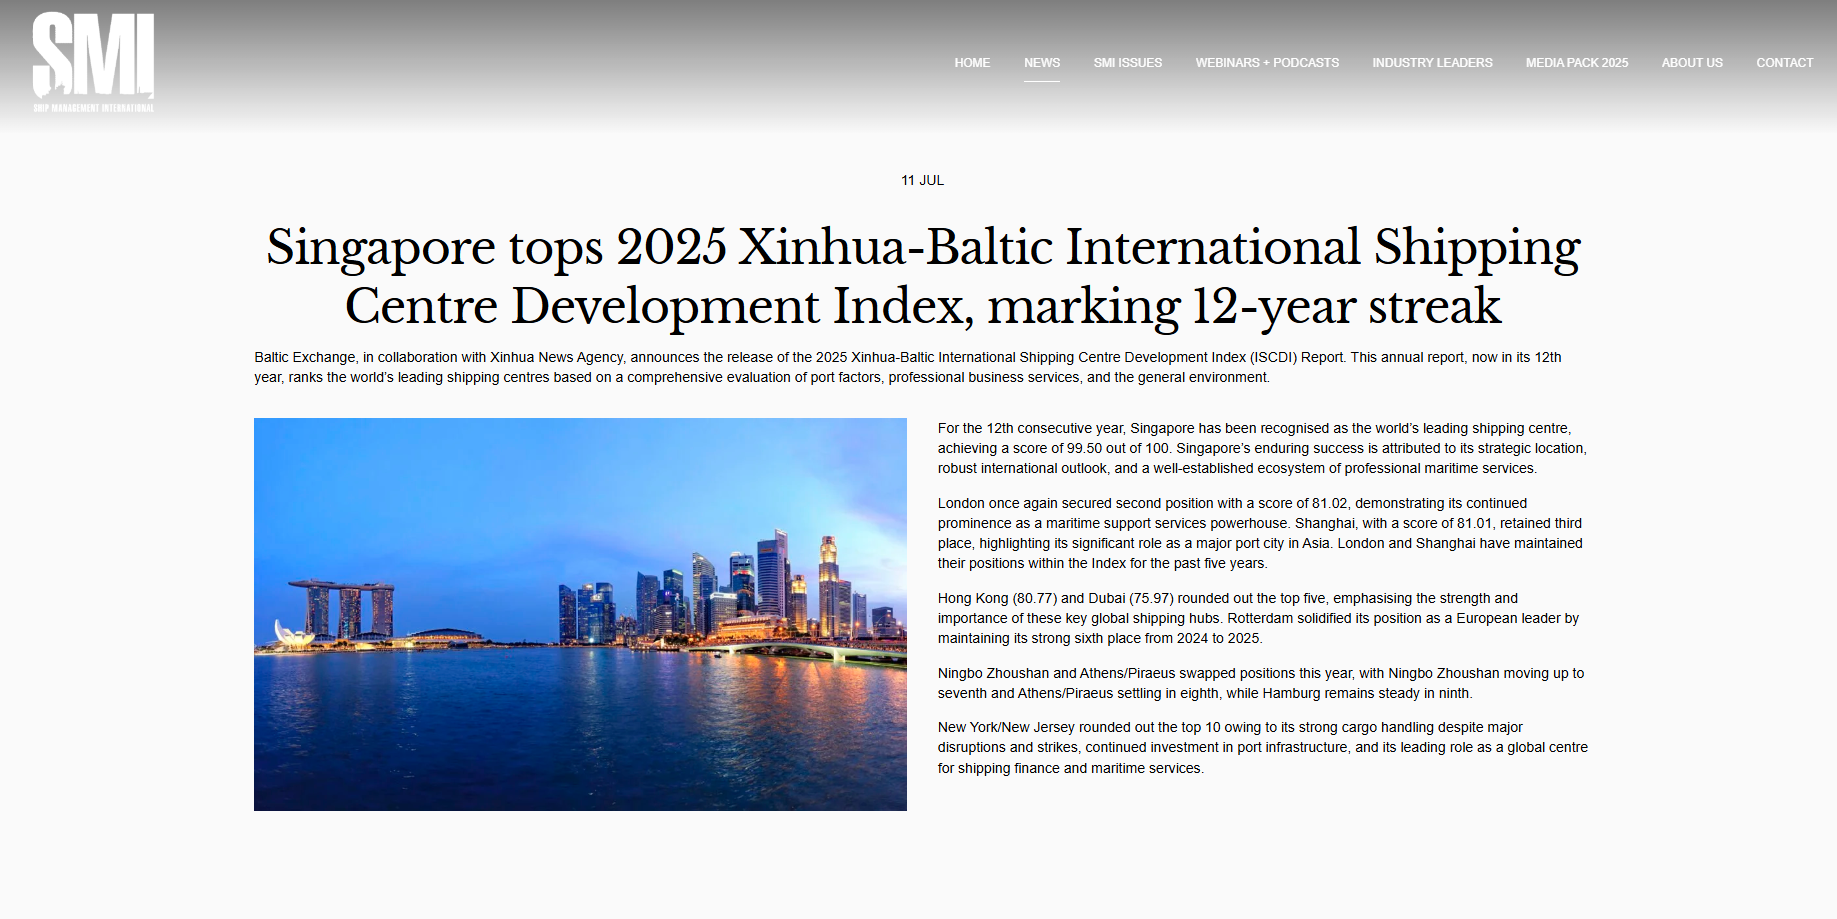
Task: Click the New York/New Jersey paragraph
Action: (x=1262, y=747)
